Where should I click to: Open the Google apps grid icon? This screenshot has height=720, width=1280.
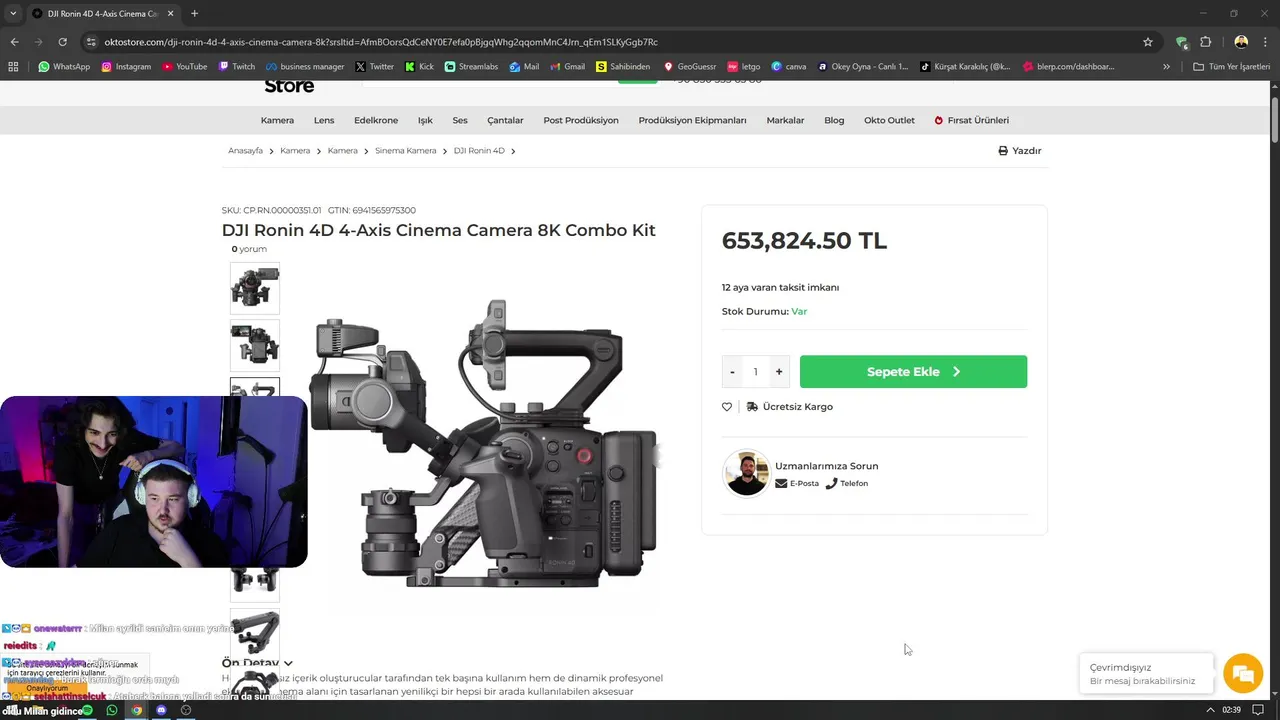(x=13, y=67)
